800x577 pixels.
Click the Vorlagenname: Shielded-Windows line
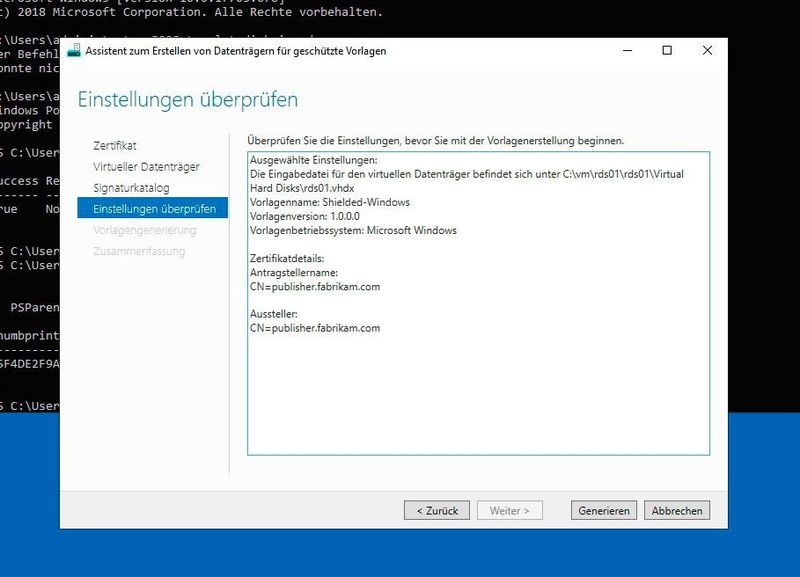tap(330, 202)
